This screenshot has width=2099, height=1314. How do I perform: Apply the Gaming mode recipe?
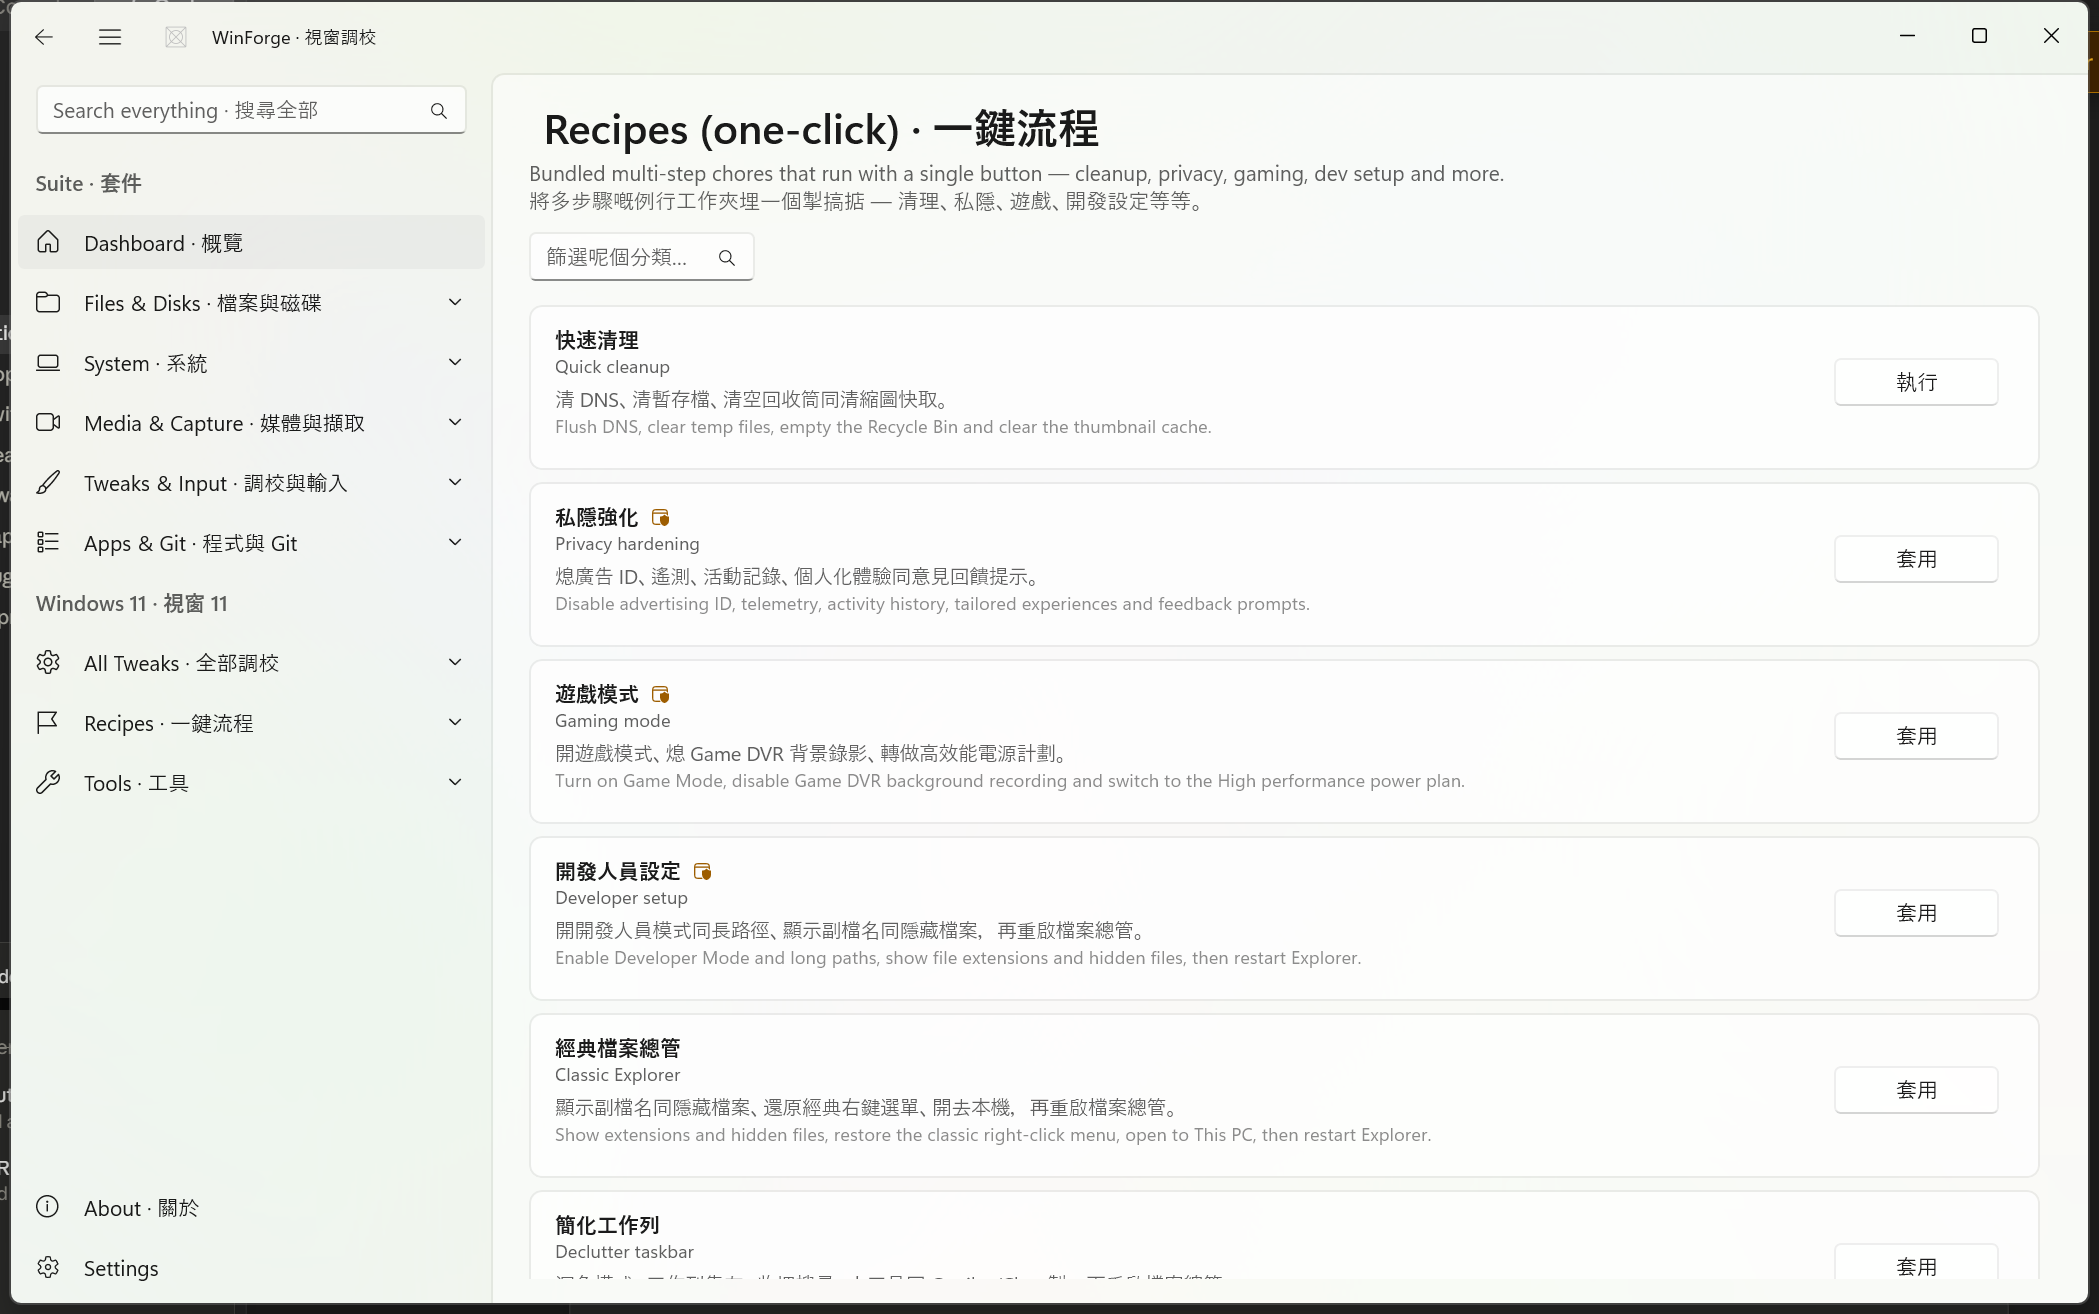pos(1916,736)
